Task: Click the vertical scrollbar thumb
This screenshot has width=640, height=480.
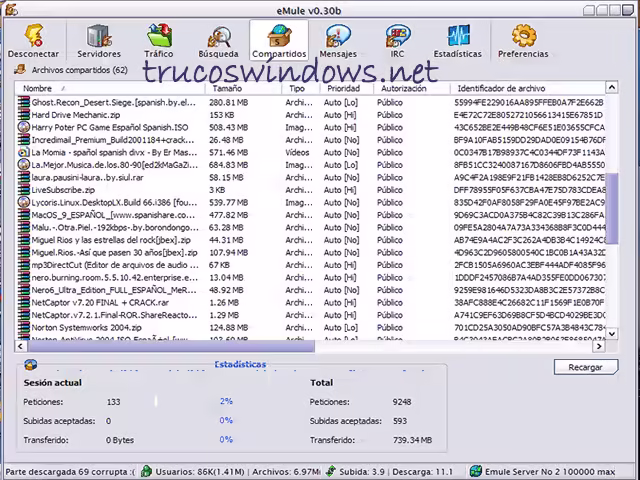Action: coord(611,208)
